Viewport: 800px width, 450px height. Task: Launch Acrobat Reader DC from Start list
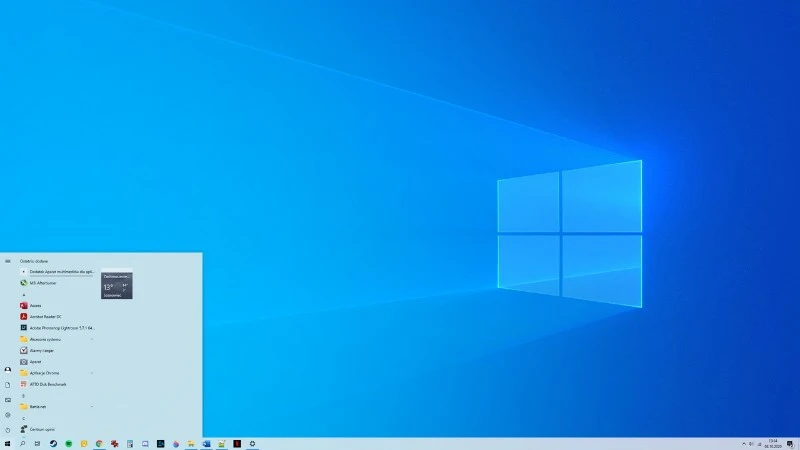point(57,317)
